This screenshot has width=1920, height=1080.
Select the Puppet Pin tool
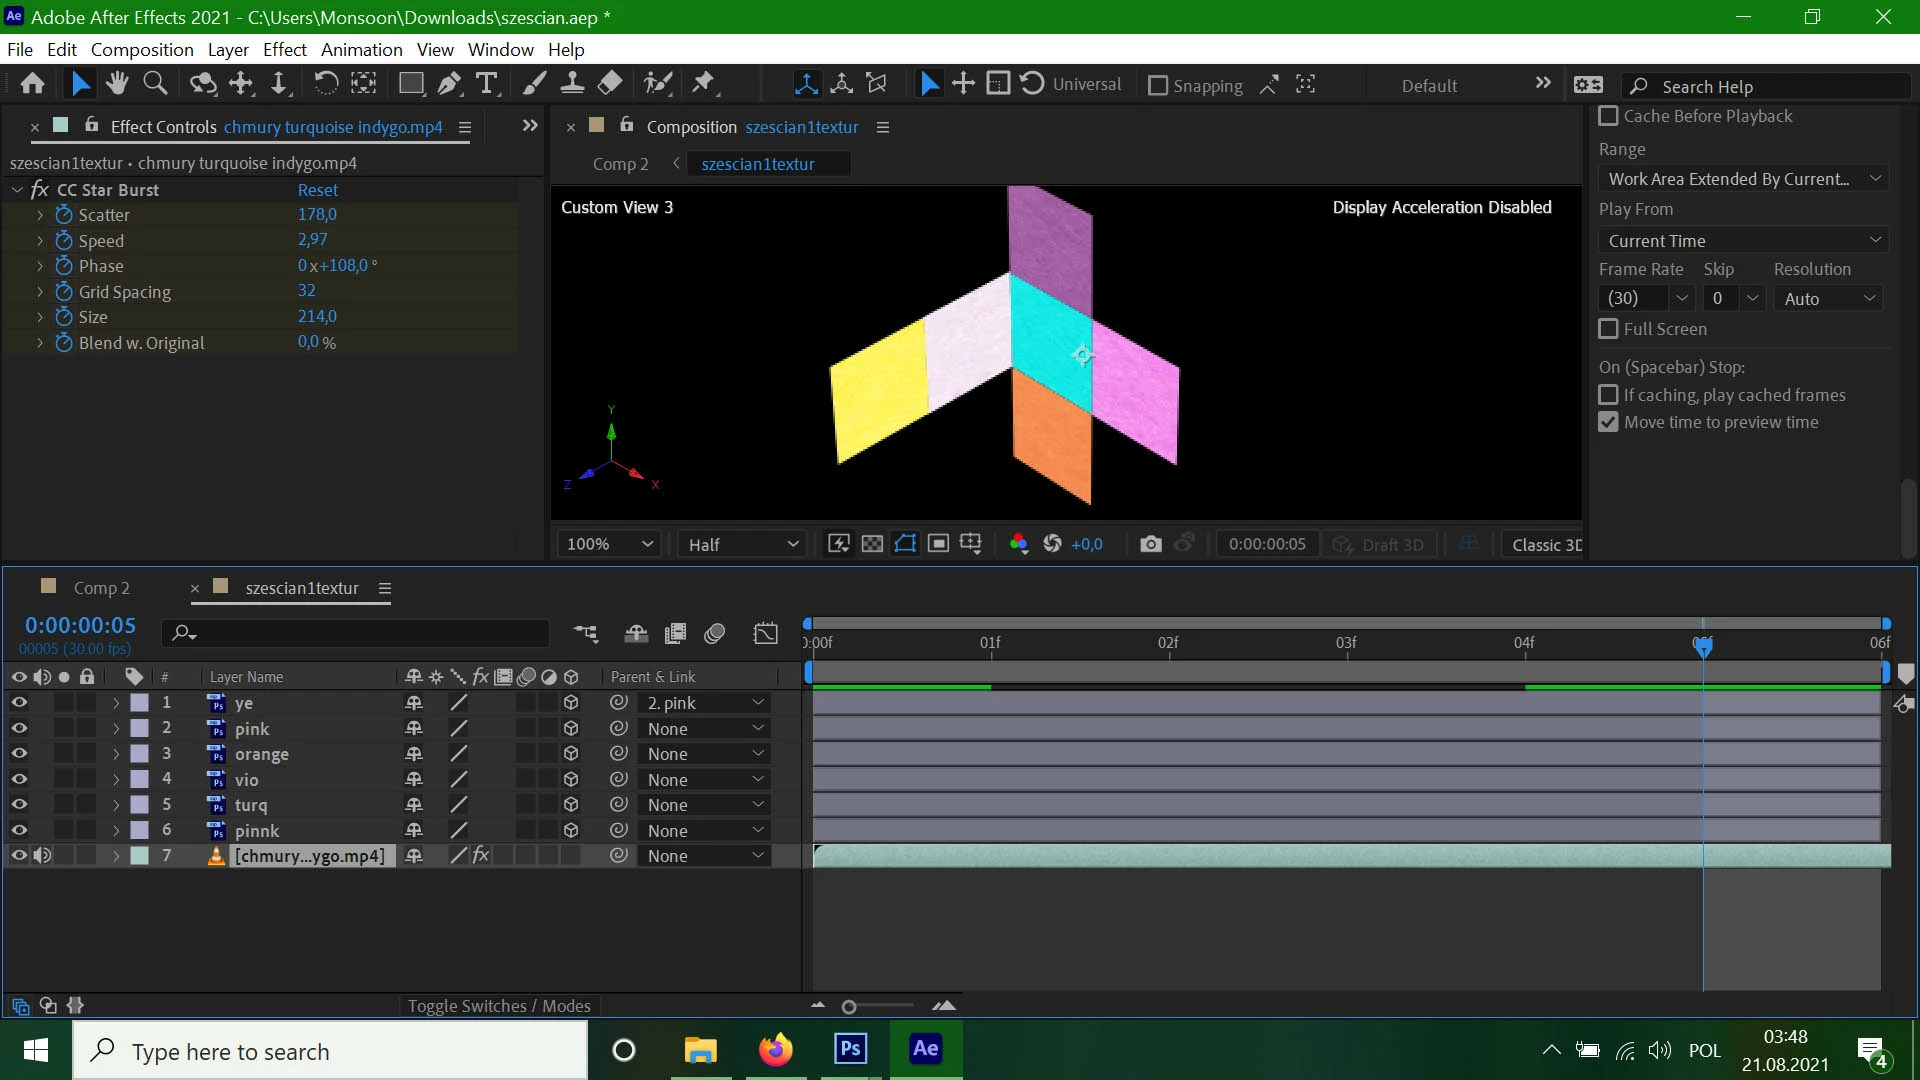click(704, 84)
